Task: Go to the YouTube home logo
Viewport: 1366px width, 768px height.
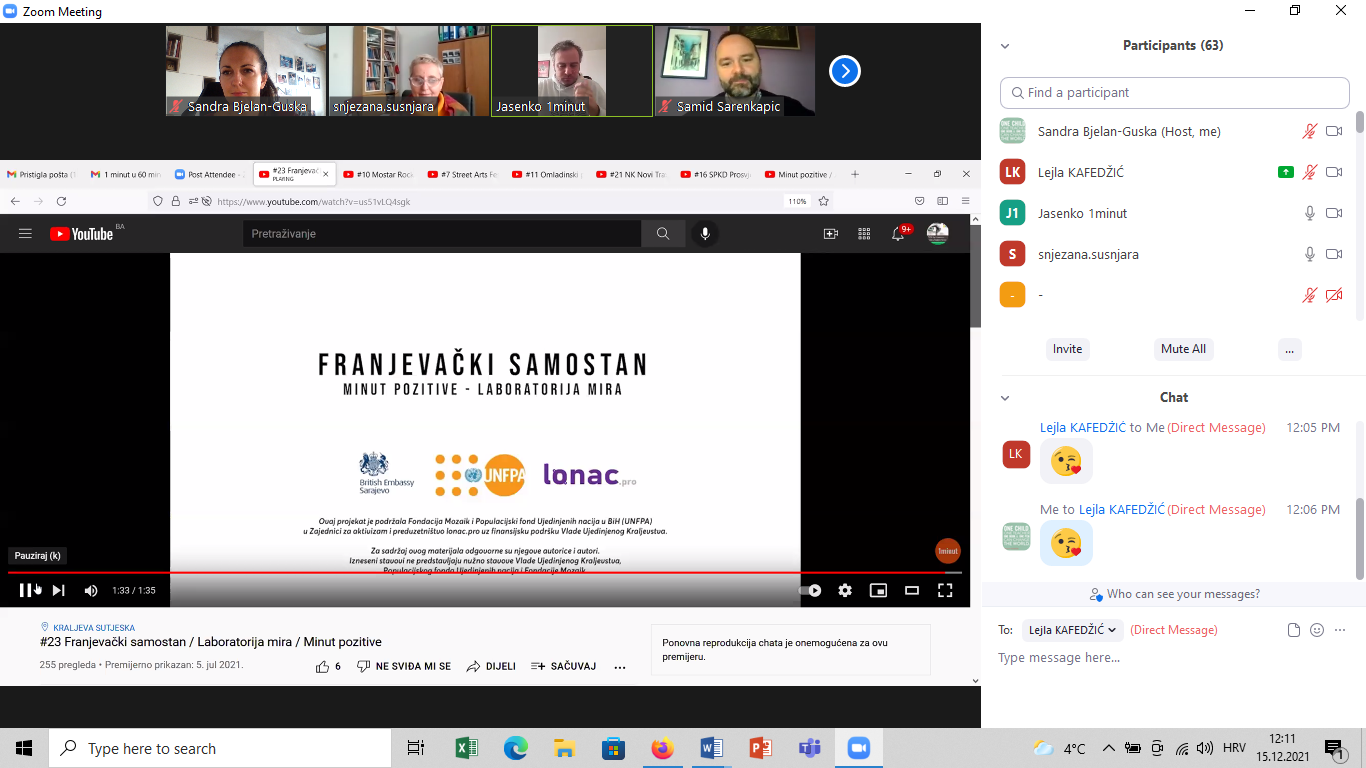Action: [82, 233]
